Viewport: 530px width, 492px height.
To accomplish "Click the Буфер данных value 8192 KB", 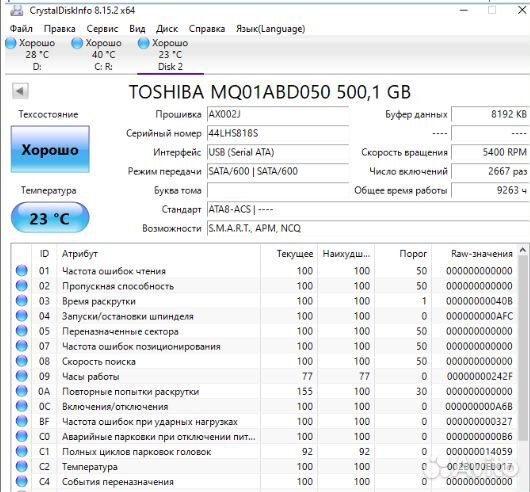I will (490, 114).
